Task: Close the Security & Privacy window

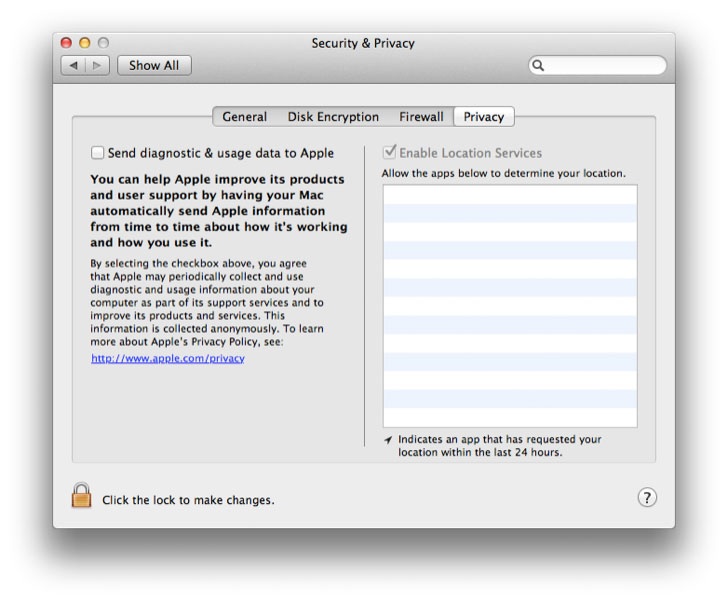Action: pos(66,43)
